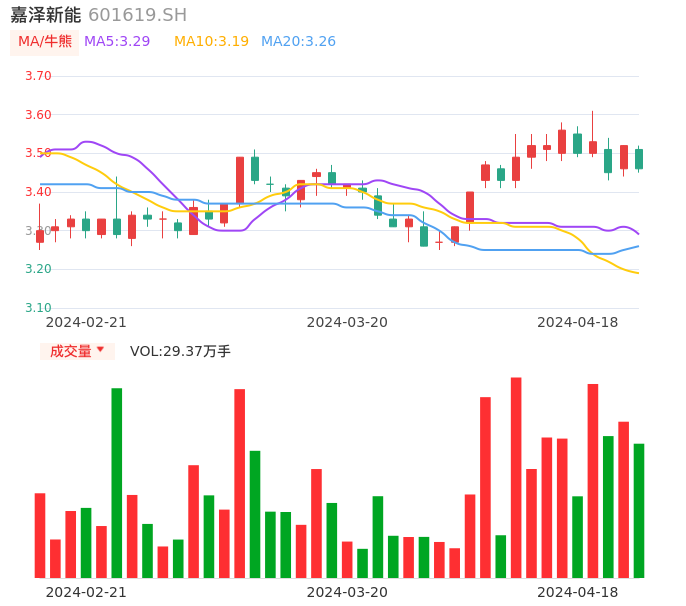Select the 2024-02-21 date on price axis

pyautogui.click(x=86, y=322)
